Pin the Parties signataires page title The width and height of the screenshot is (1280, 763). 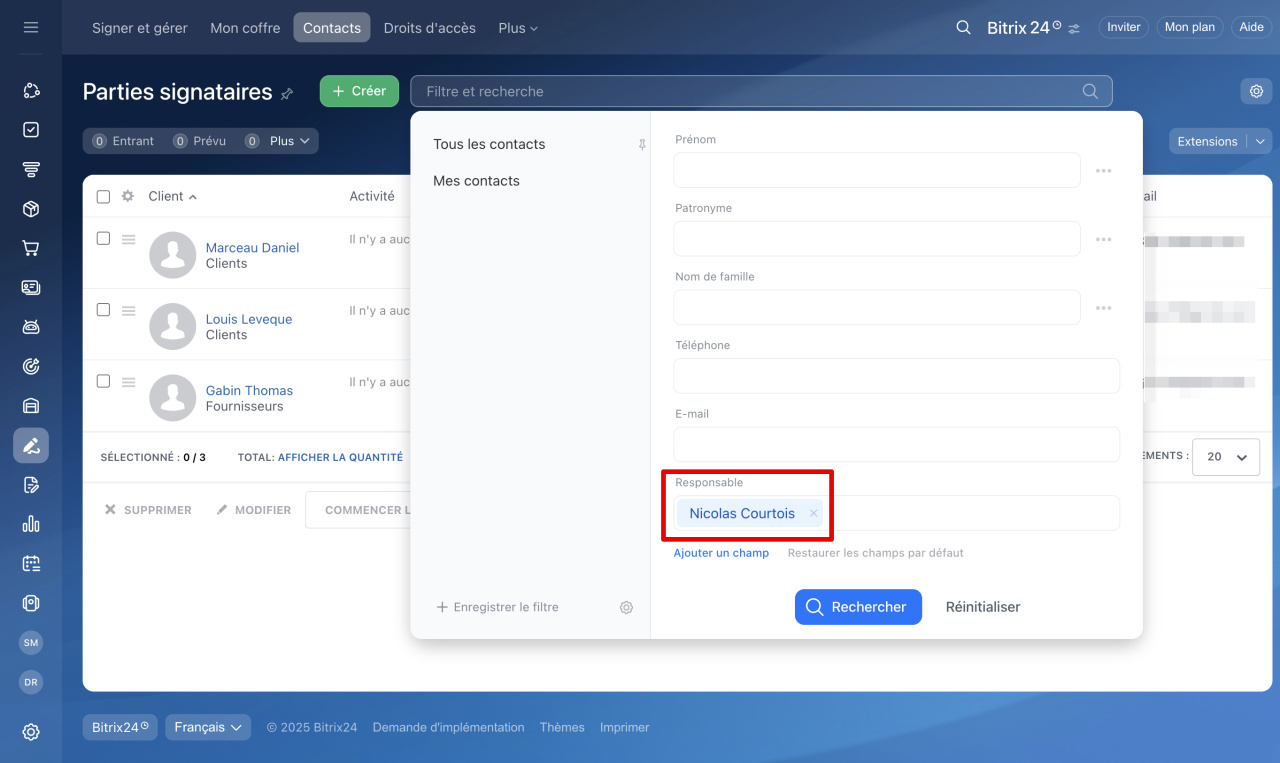point(287,94)
